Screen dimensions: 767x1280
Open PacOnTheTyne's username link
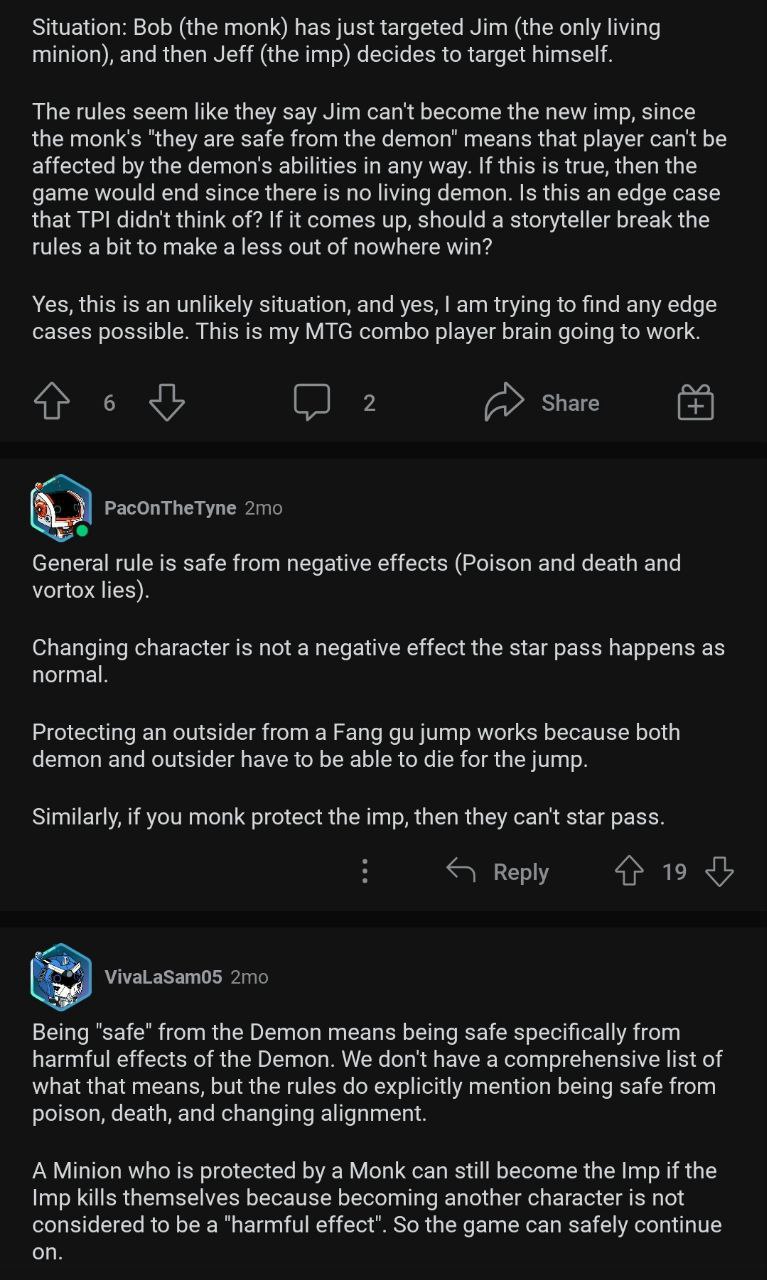click(170, 508)
